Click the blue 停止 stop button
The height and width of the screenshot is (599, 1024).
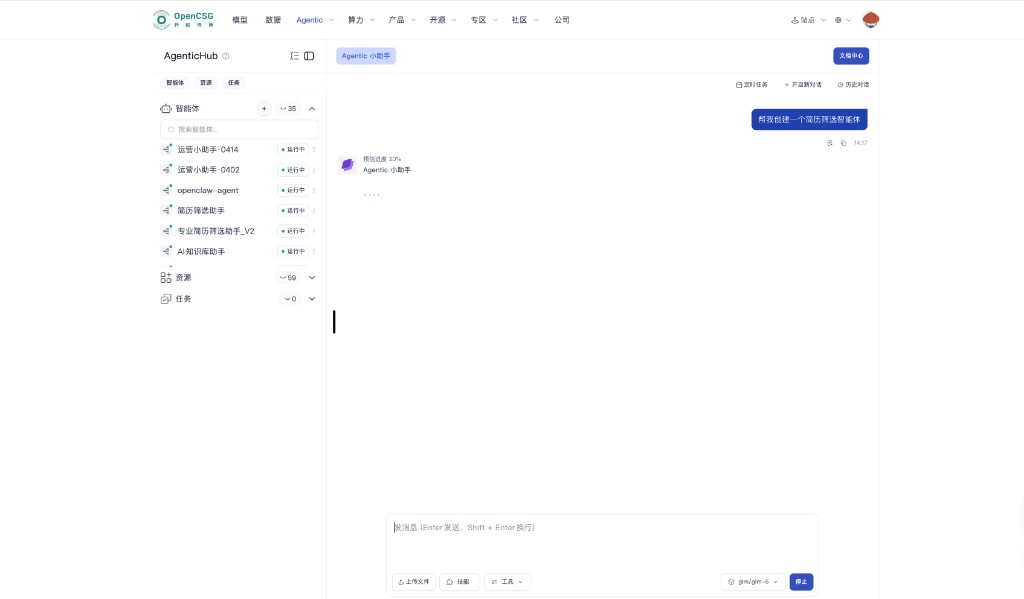801,581
